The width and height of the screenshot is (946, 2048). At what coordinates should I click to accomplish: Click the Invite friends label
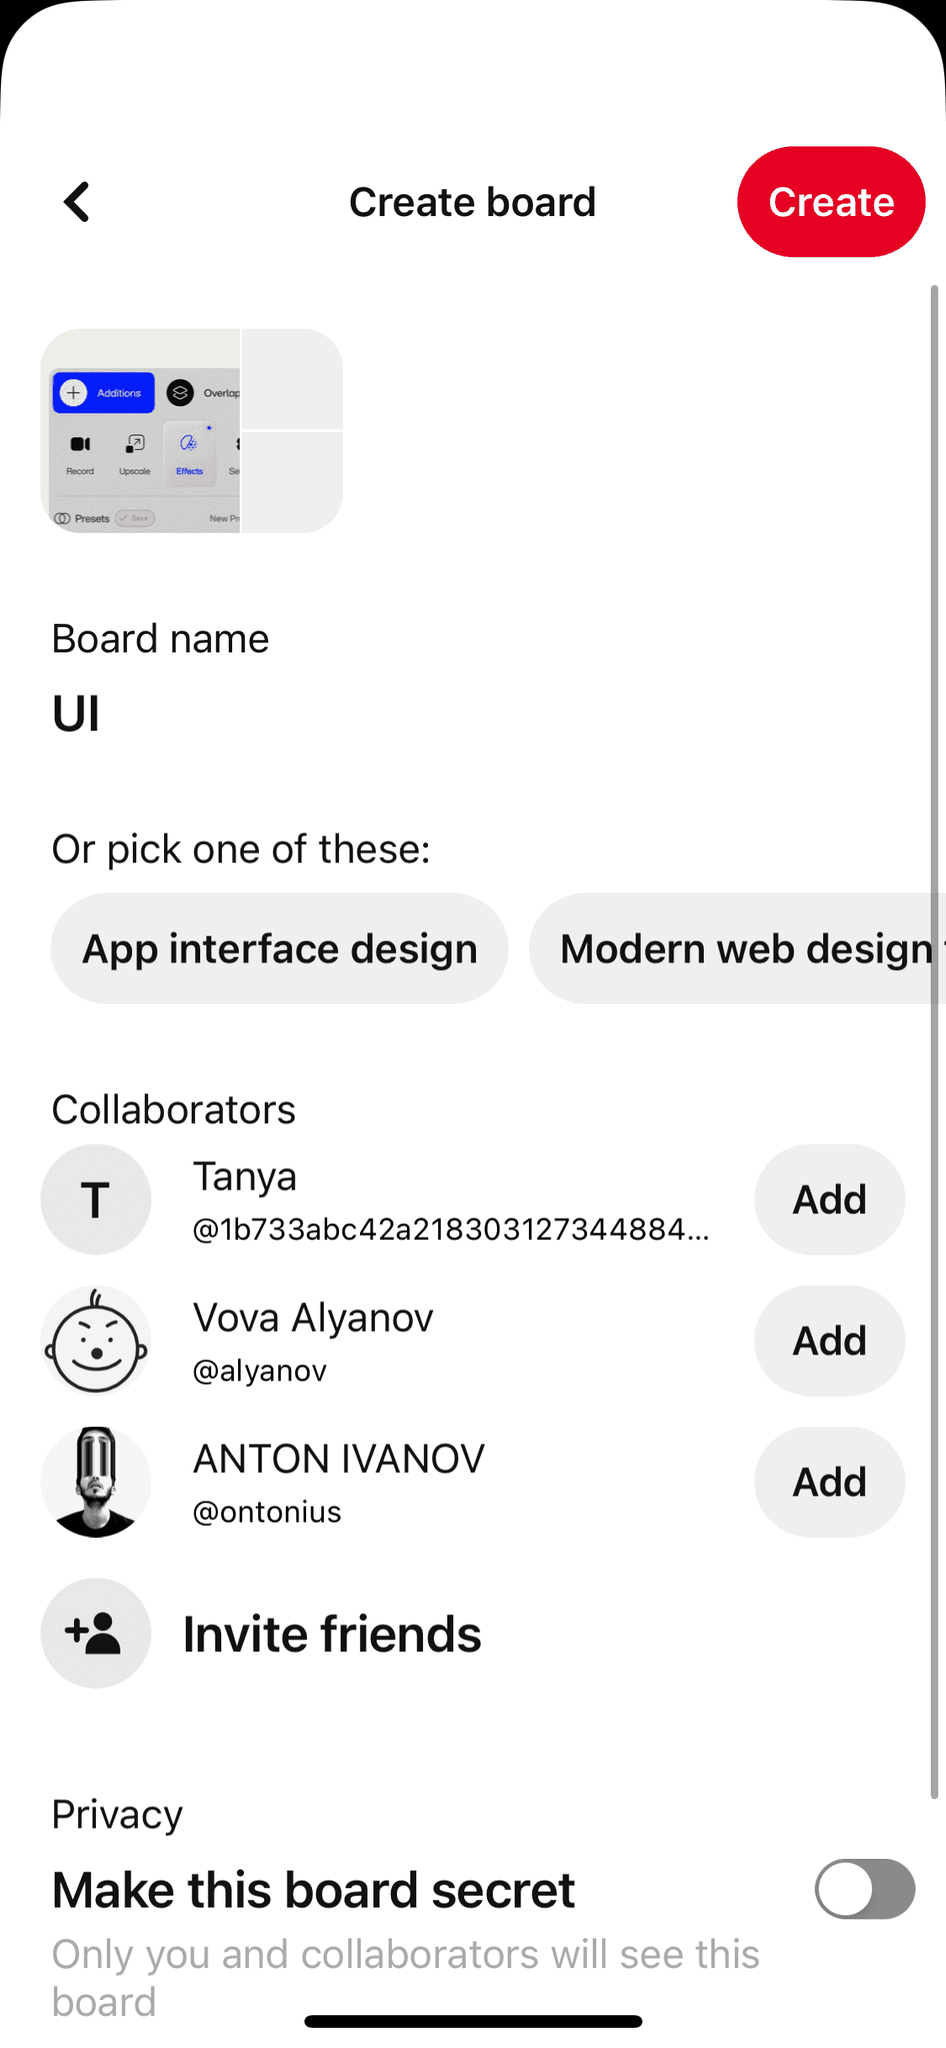[x=332, y=1634]
